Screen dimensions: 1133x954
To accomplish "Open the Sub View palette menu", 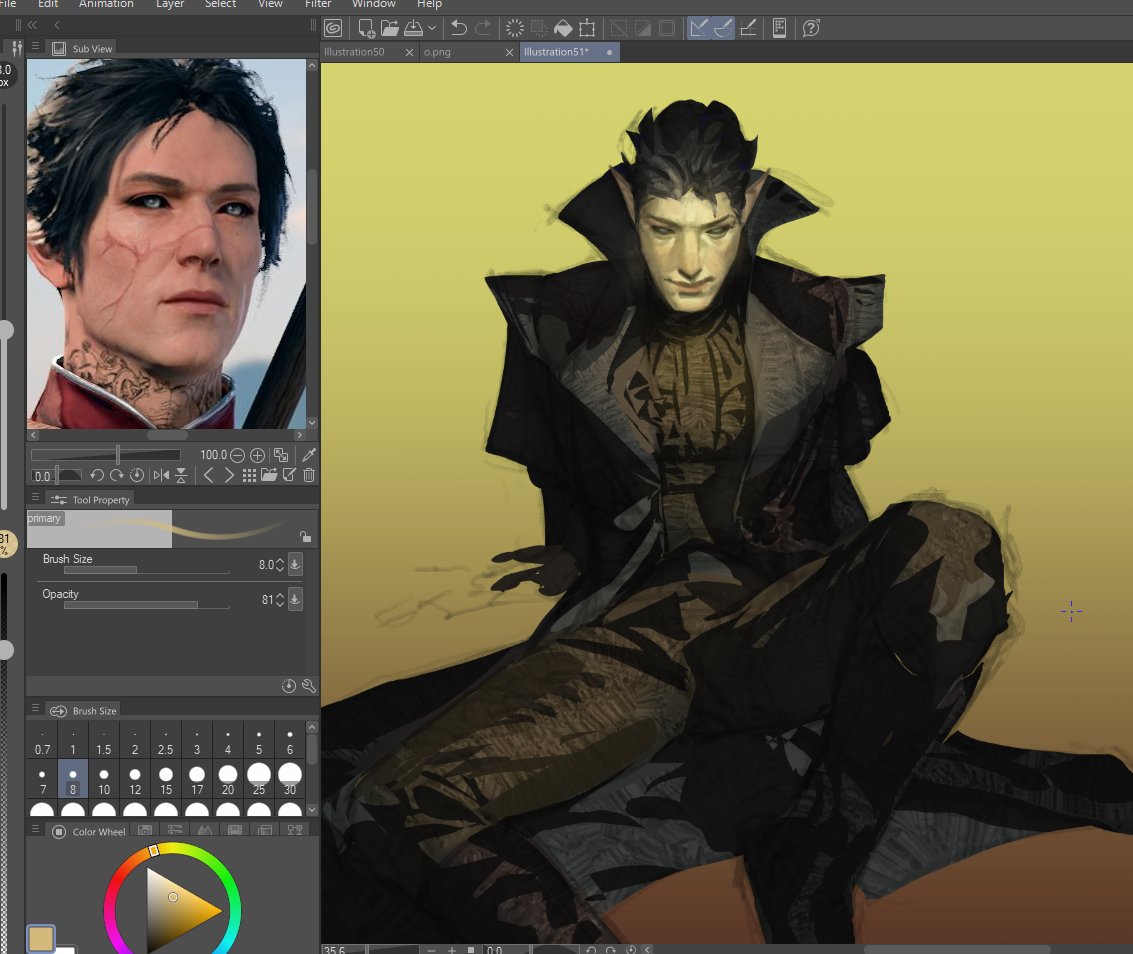I will click(x=35, y=46).
